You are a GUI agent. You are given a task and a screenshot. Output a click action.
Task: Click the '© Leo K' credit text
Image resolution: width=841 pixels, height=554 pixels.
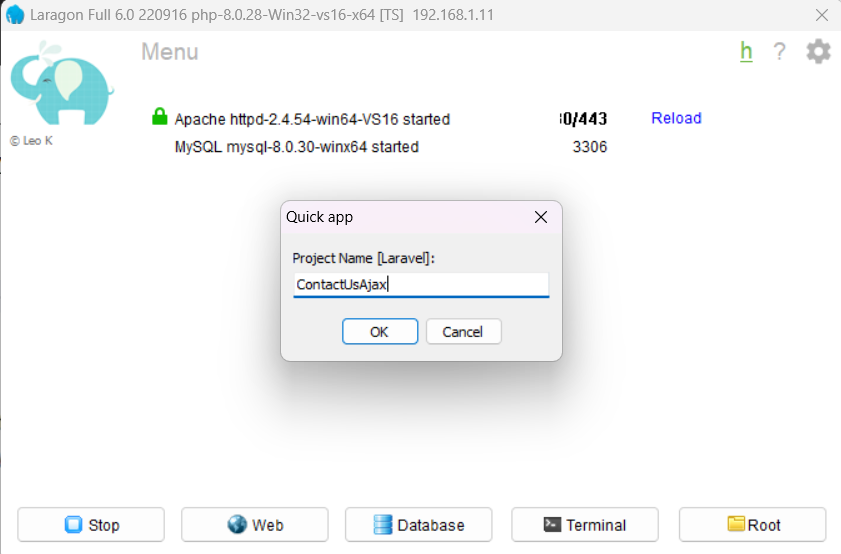[31, 141]
